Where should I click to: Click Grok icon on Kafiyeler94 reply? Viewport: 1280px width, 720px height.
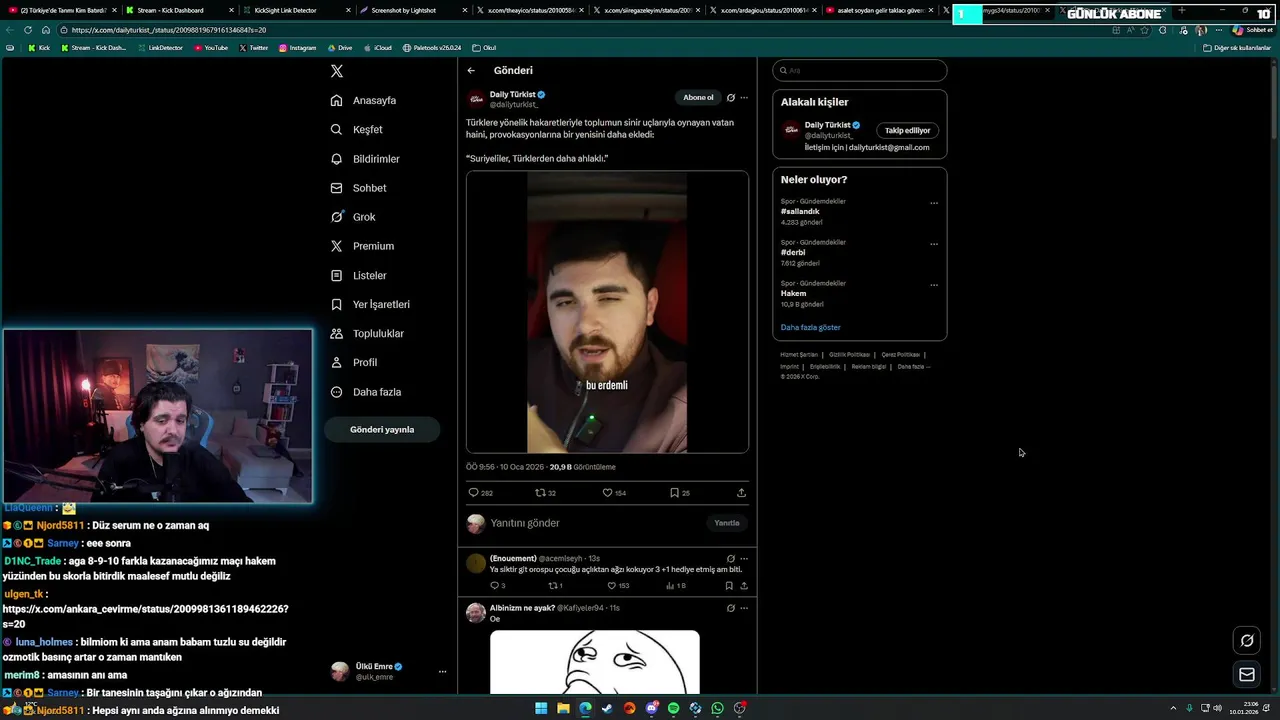click(731, 608)
